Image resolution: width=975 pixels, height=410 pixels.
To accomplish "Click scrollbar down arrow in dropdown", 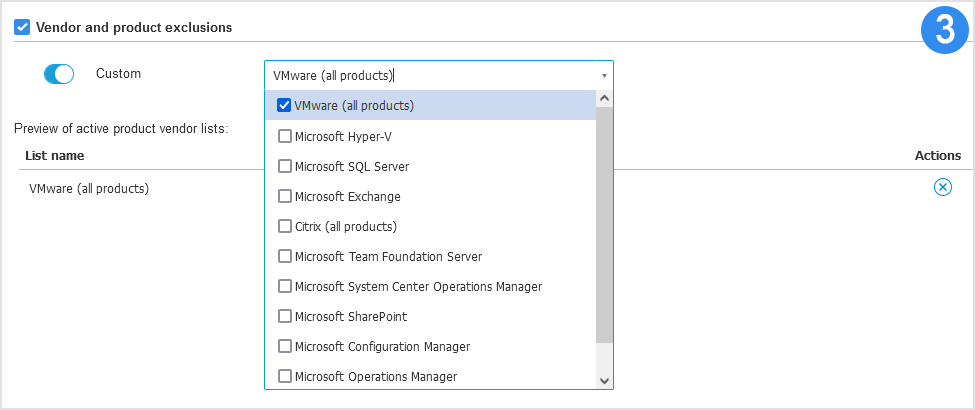I will click(604, 381).
